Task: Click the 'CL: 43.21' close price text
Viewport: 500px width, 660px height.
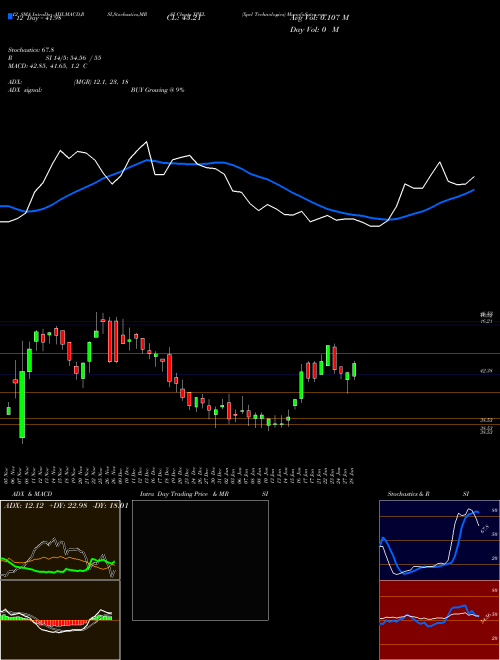Action: [184, 17]
